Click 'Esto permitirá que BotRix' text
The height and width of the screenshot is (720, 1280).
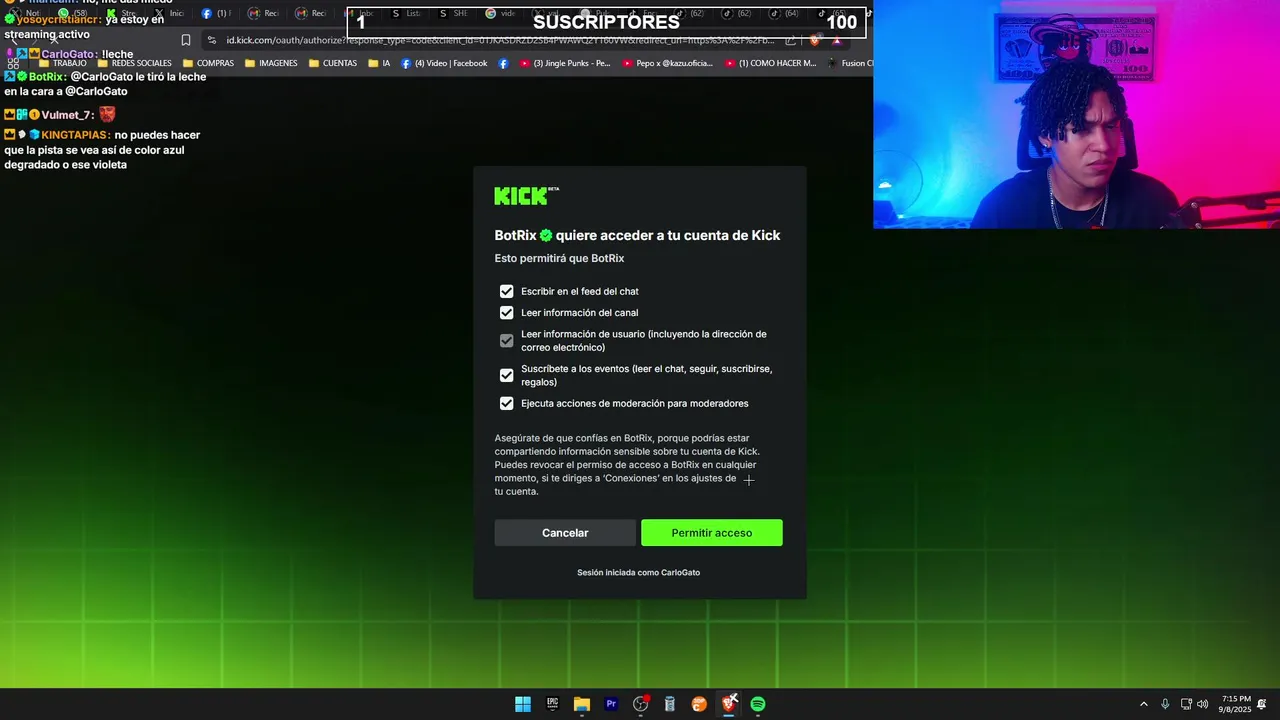click(x=559, y=258)
